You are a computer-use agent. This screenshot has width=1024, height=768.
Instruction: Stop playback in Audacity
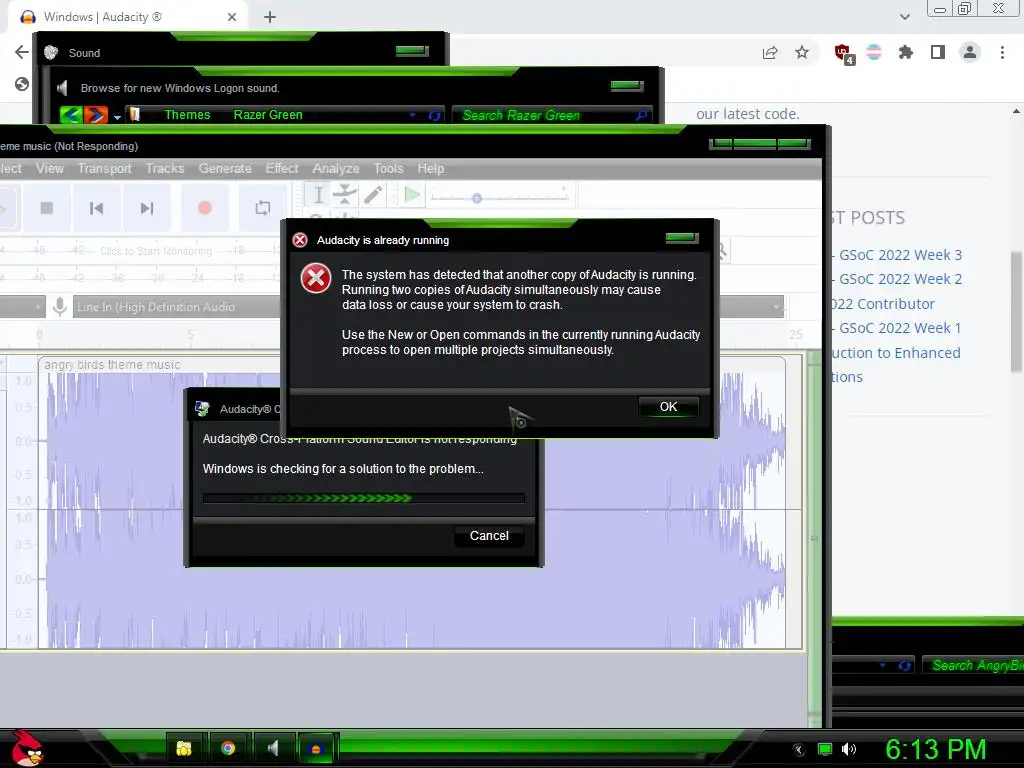(x=46, y=208)
